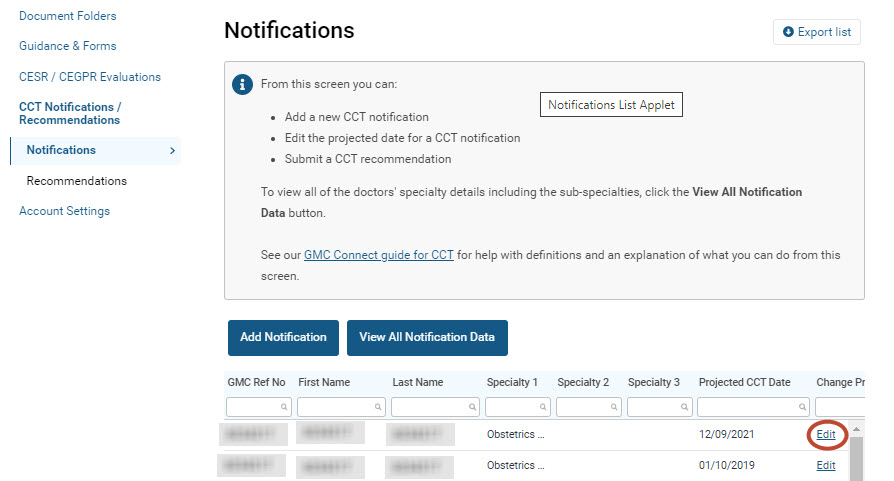The width and height of the screenshot is (894, 481).
Task: Click search icon in Projected CCT Date filter
Action: click(802, 407)
